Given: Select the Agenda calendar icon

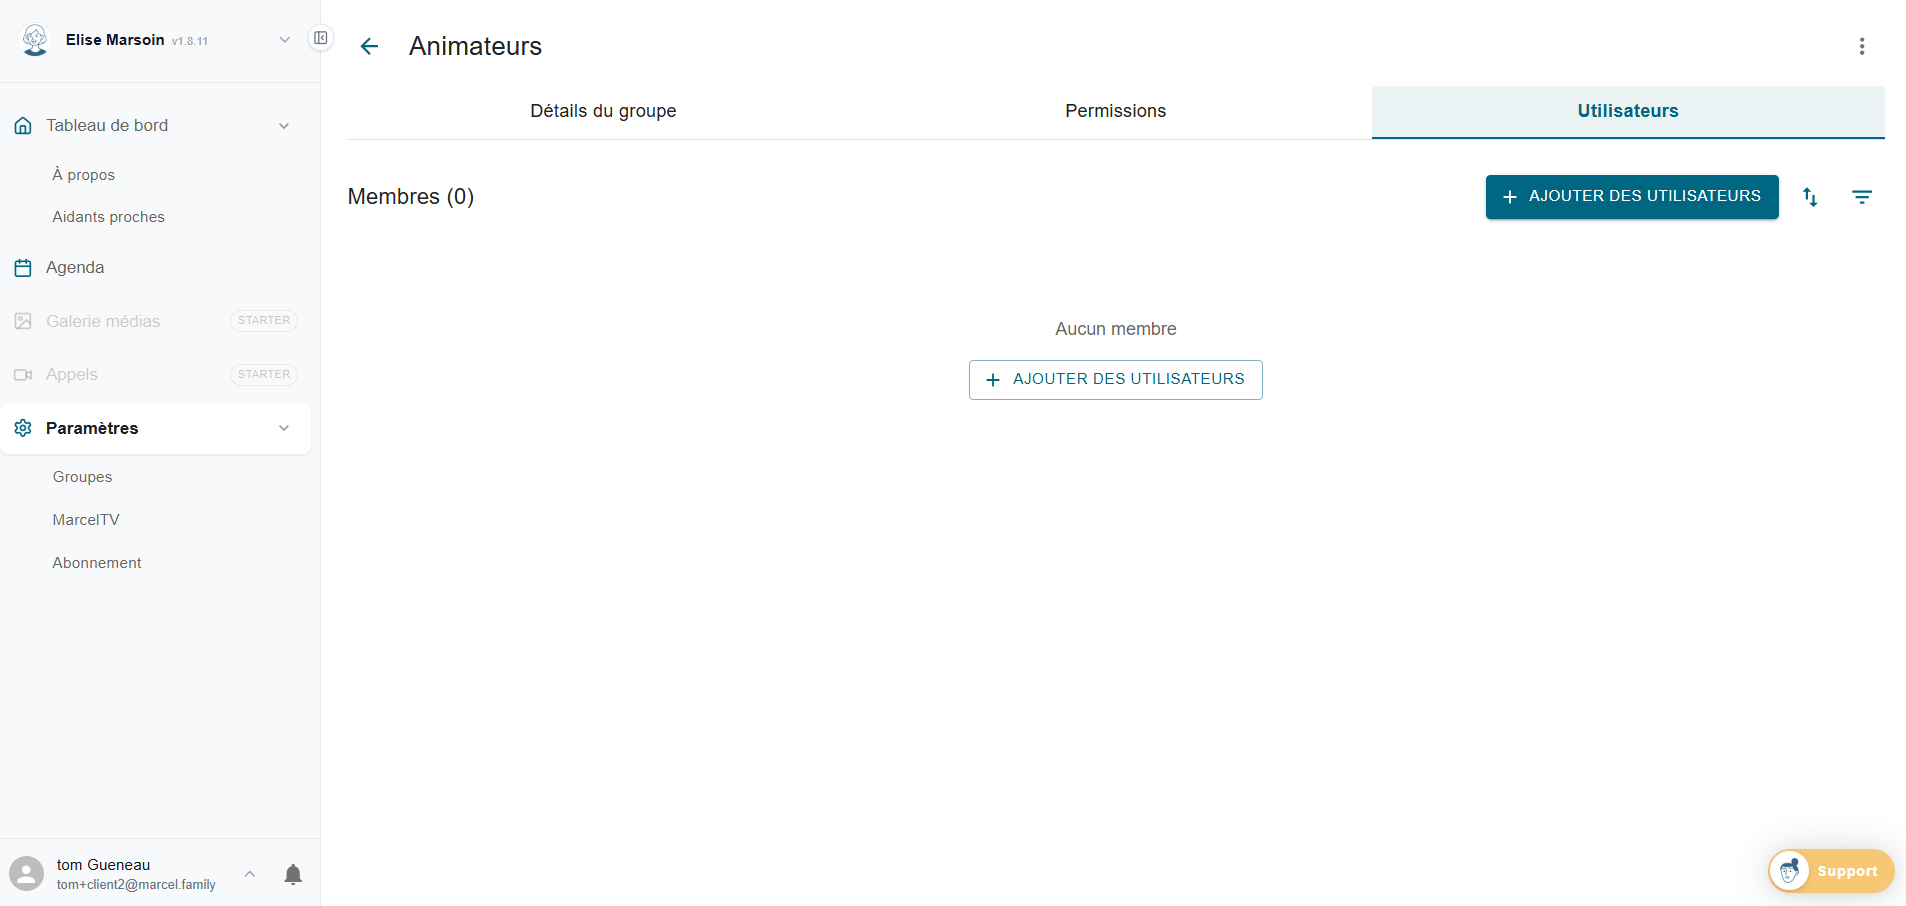Looking at the screenshot, I should tap(24, 267).
